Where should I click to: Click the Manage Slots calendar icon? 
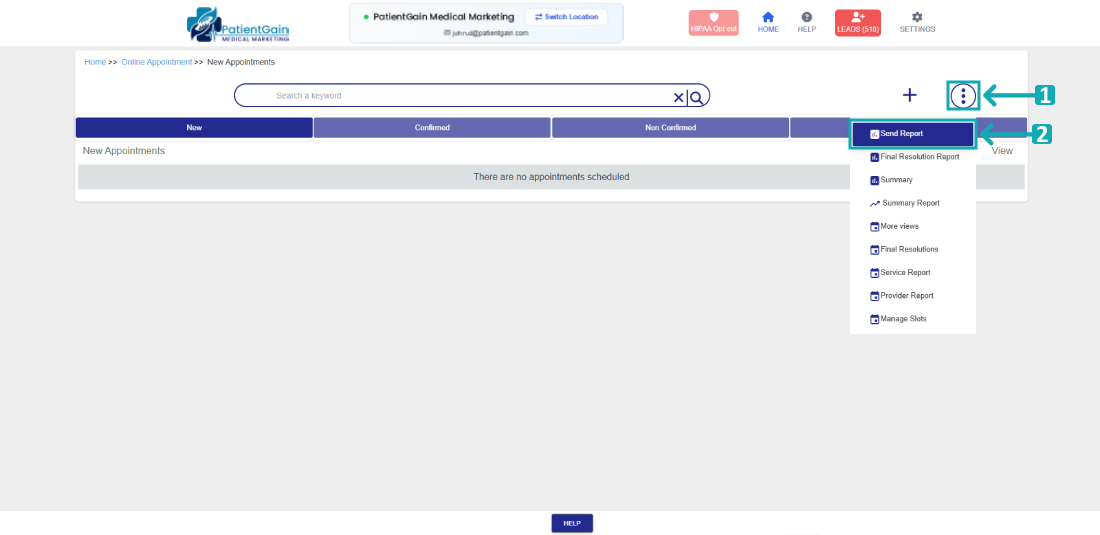[x=874, y=319]
